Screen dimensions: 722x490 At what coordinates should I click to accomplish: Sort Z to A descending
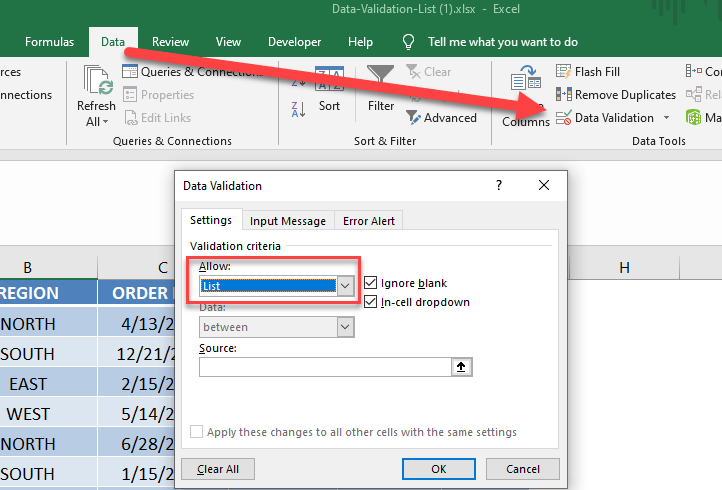point(298,110)
